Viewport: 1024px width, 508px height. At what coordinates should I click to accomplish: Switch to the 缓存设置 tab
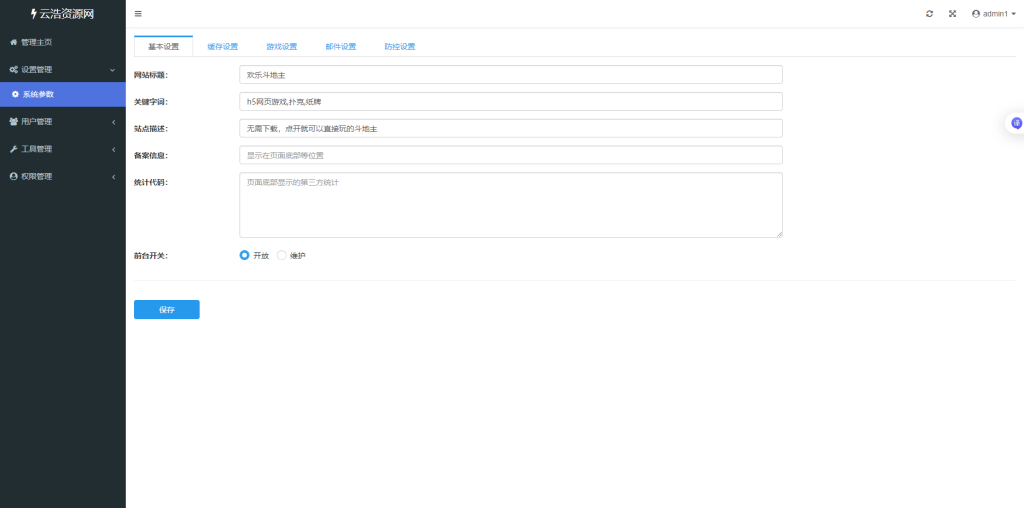coord(222,47)
